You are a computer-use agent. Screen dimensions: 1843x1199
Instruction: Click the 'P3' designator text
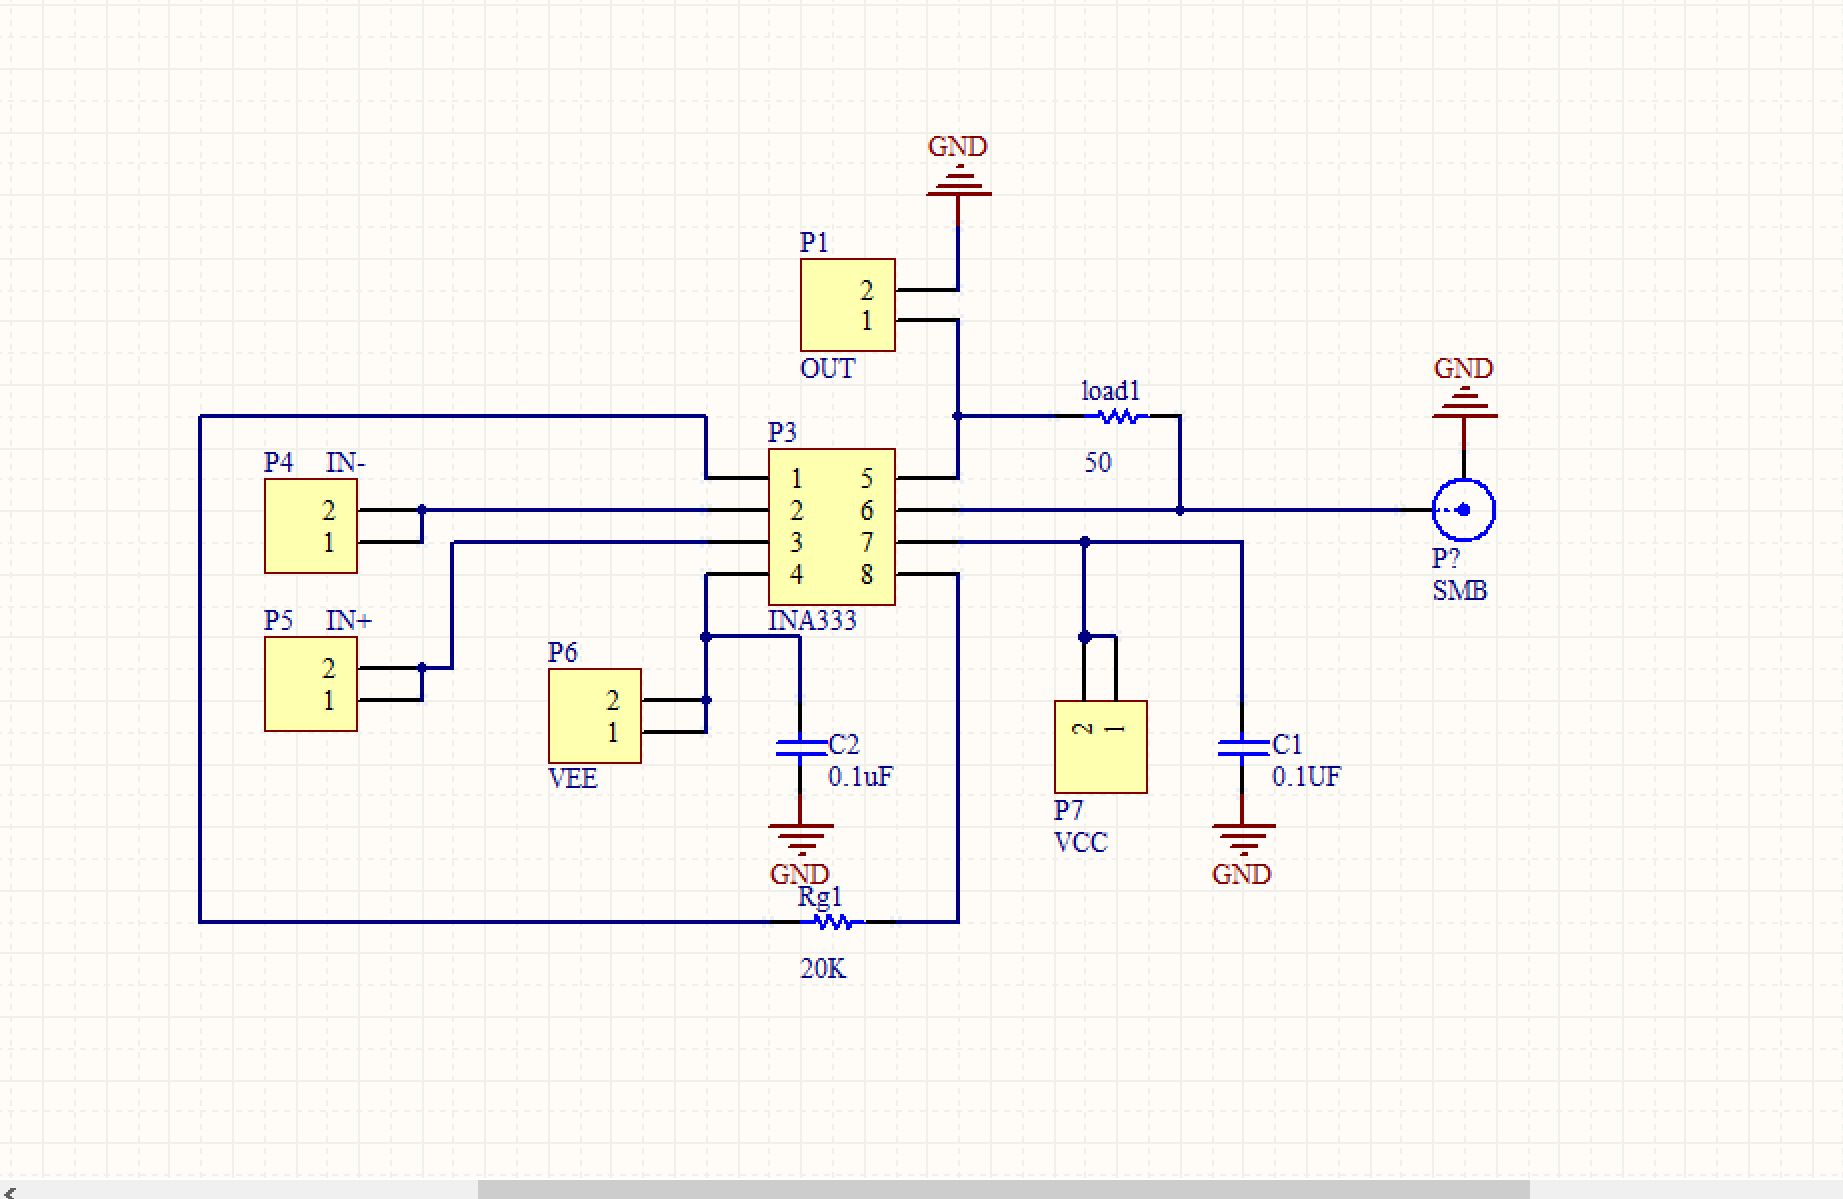782,433
